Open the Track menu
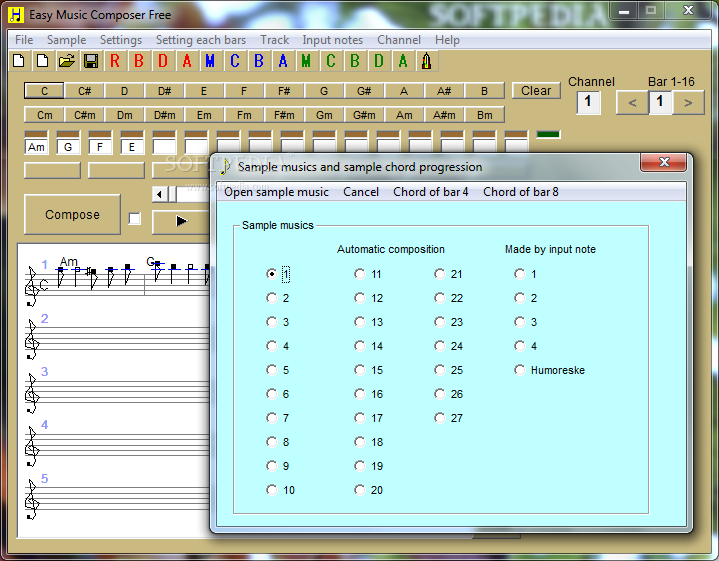The height and width of the screenshot is (561, 719). pos(275,40)
